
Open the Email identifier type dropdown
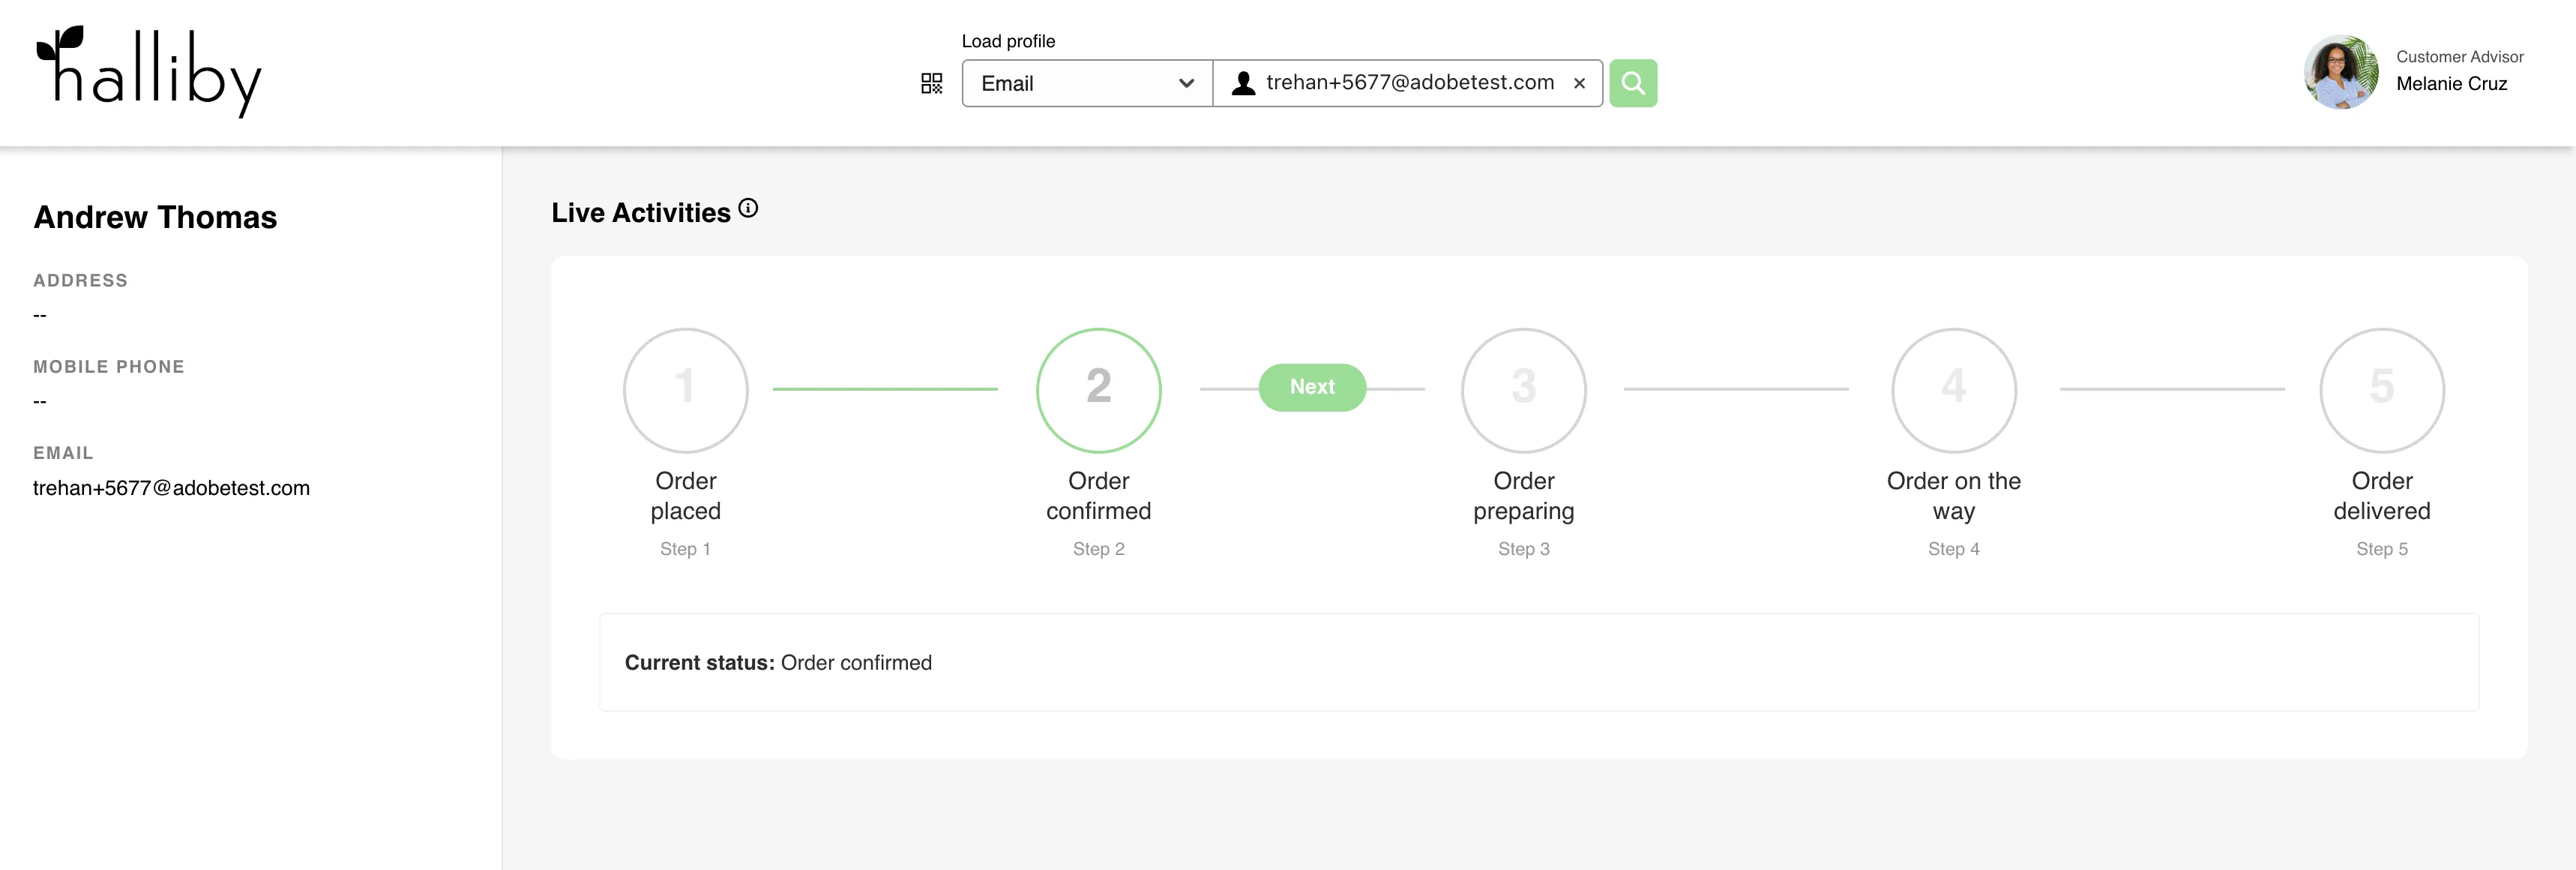(x=1087, y=83)
